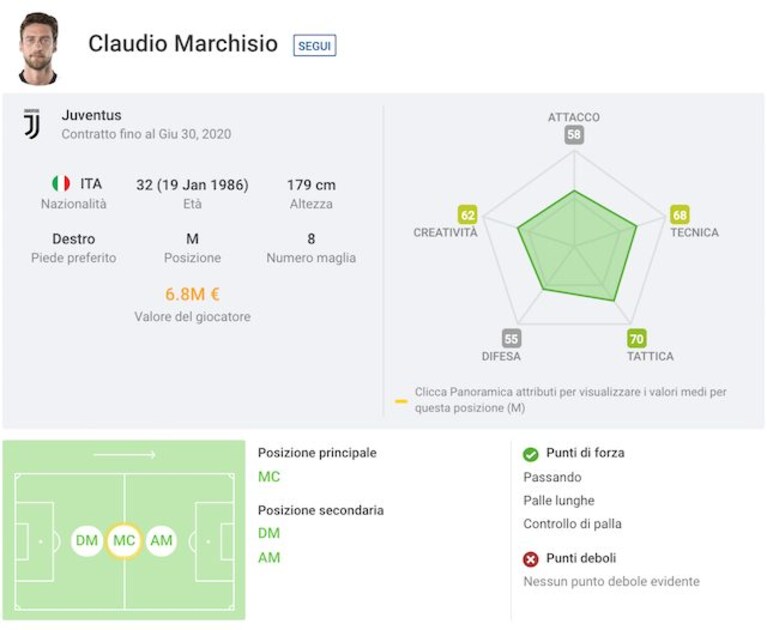Click the Creatività 62 rating badge
767x630 pixels.
[x=468, y=215]
